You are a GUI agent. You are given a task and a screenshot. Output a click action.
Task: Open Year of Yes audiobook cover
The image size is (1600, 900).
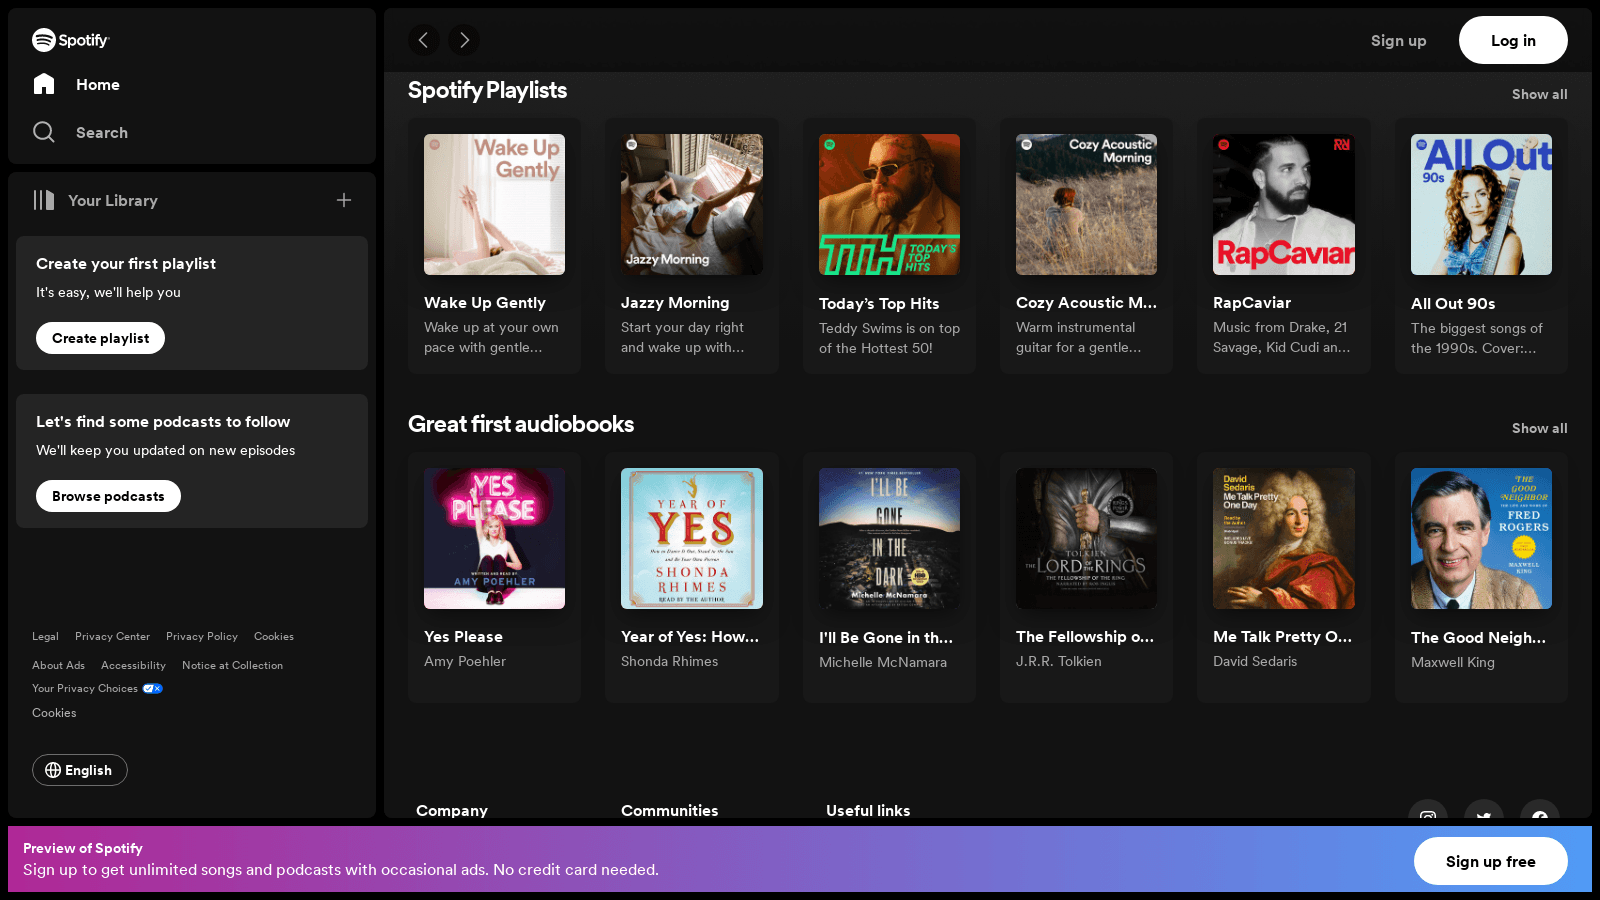(x=692, y=538)
